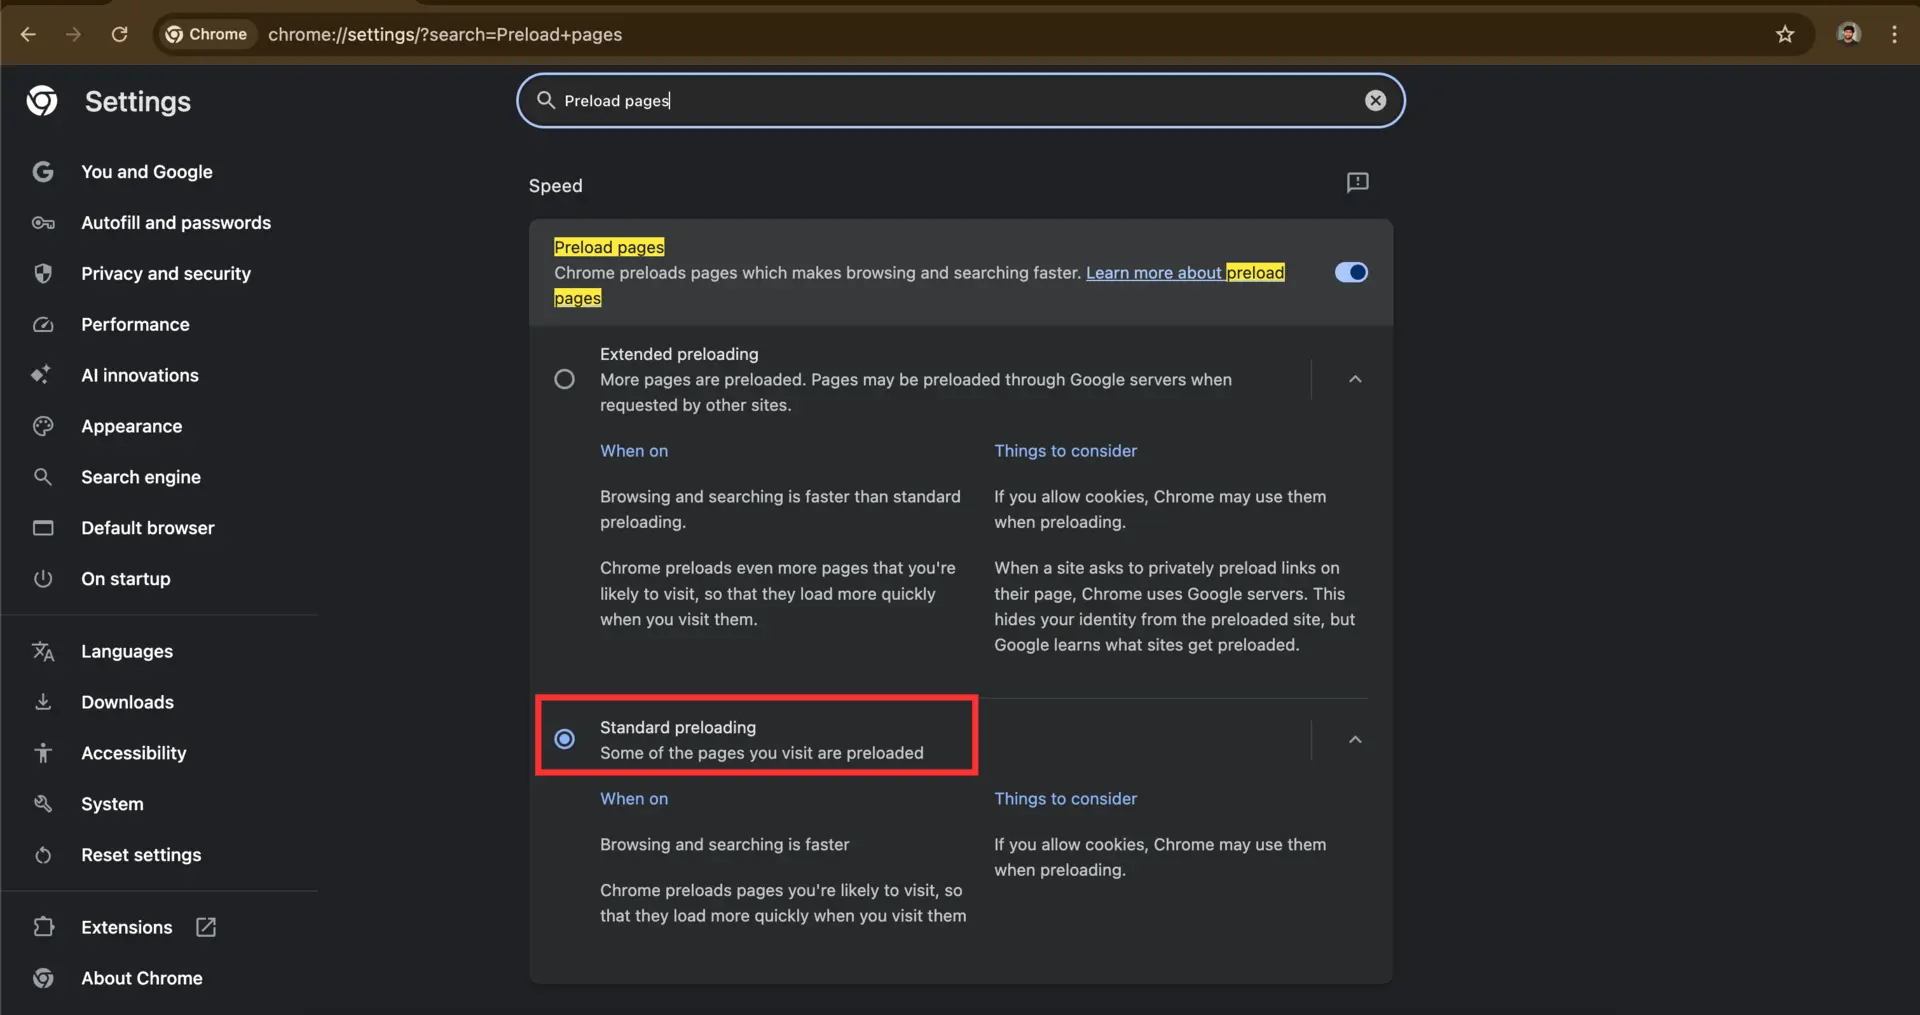The width and height of the screenshot is (1920, 1015).
Task: Open Extensions external link icon
Action: 206,927
